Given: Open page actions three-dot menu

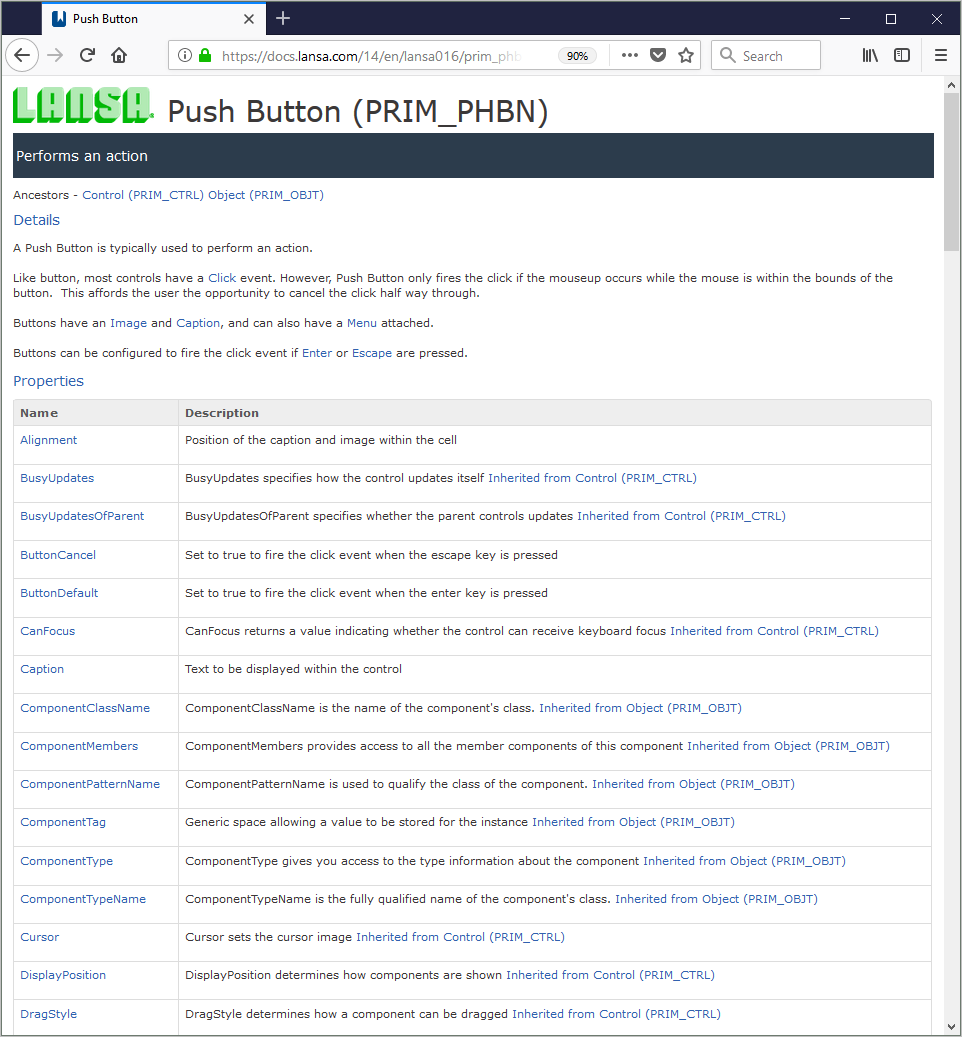Looking at the screenshot, I should coord(629,56).
